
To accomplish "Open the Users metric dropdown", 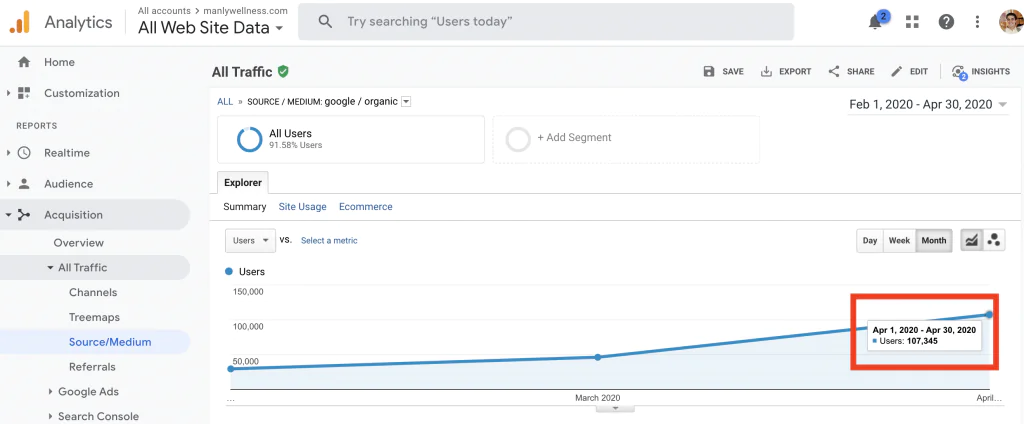I will pos(251,240).
